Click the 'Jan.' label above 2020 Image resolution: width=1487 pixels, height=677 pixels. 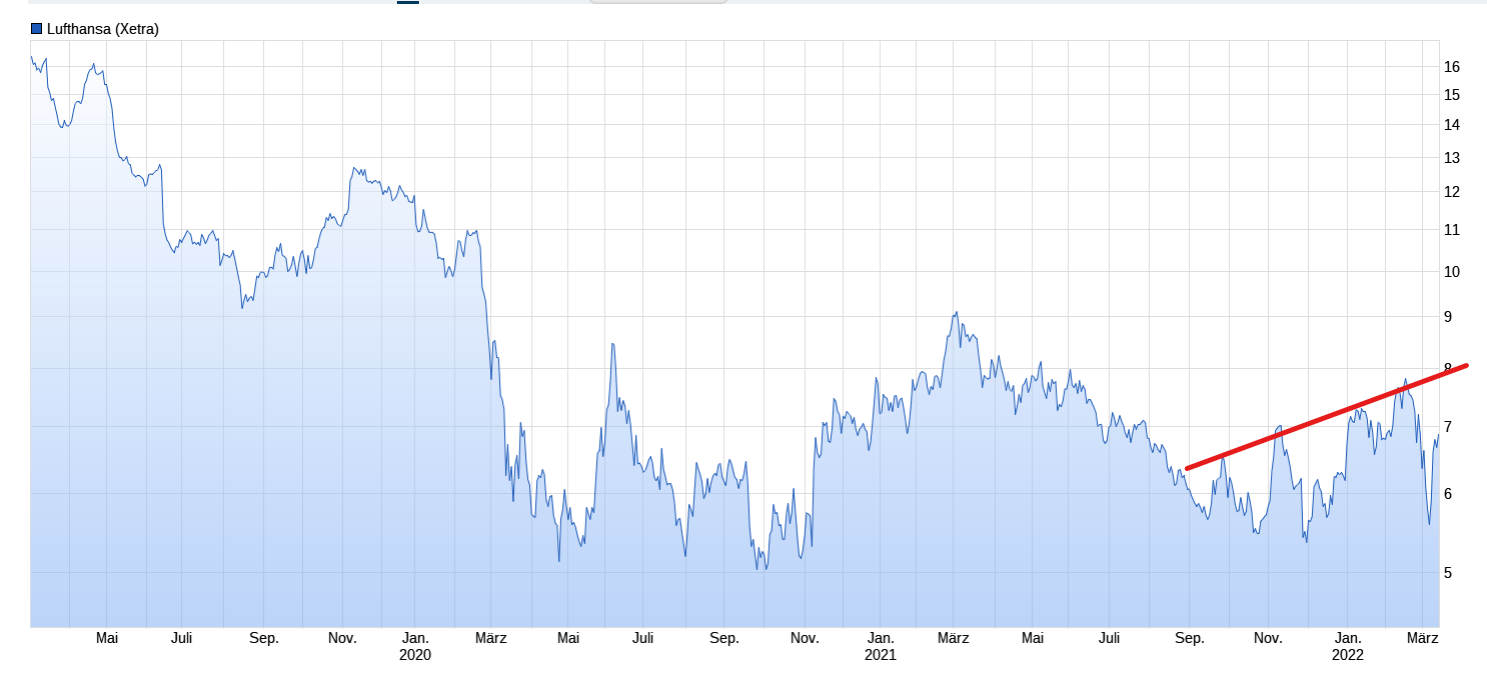click(x=415, y=638)
